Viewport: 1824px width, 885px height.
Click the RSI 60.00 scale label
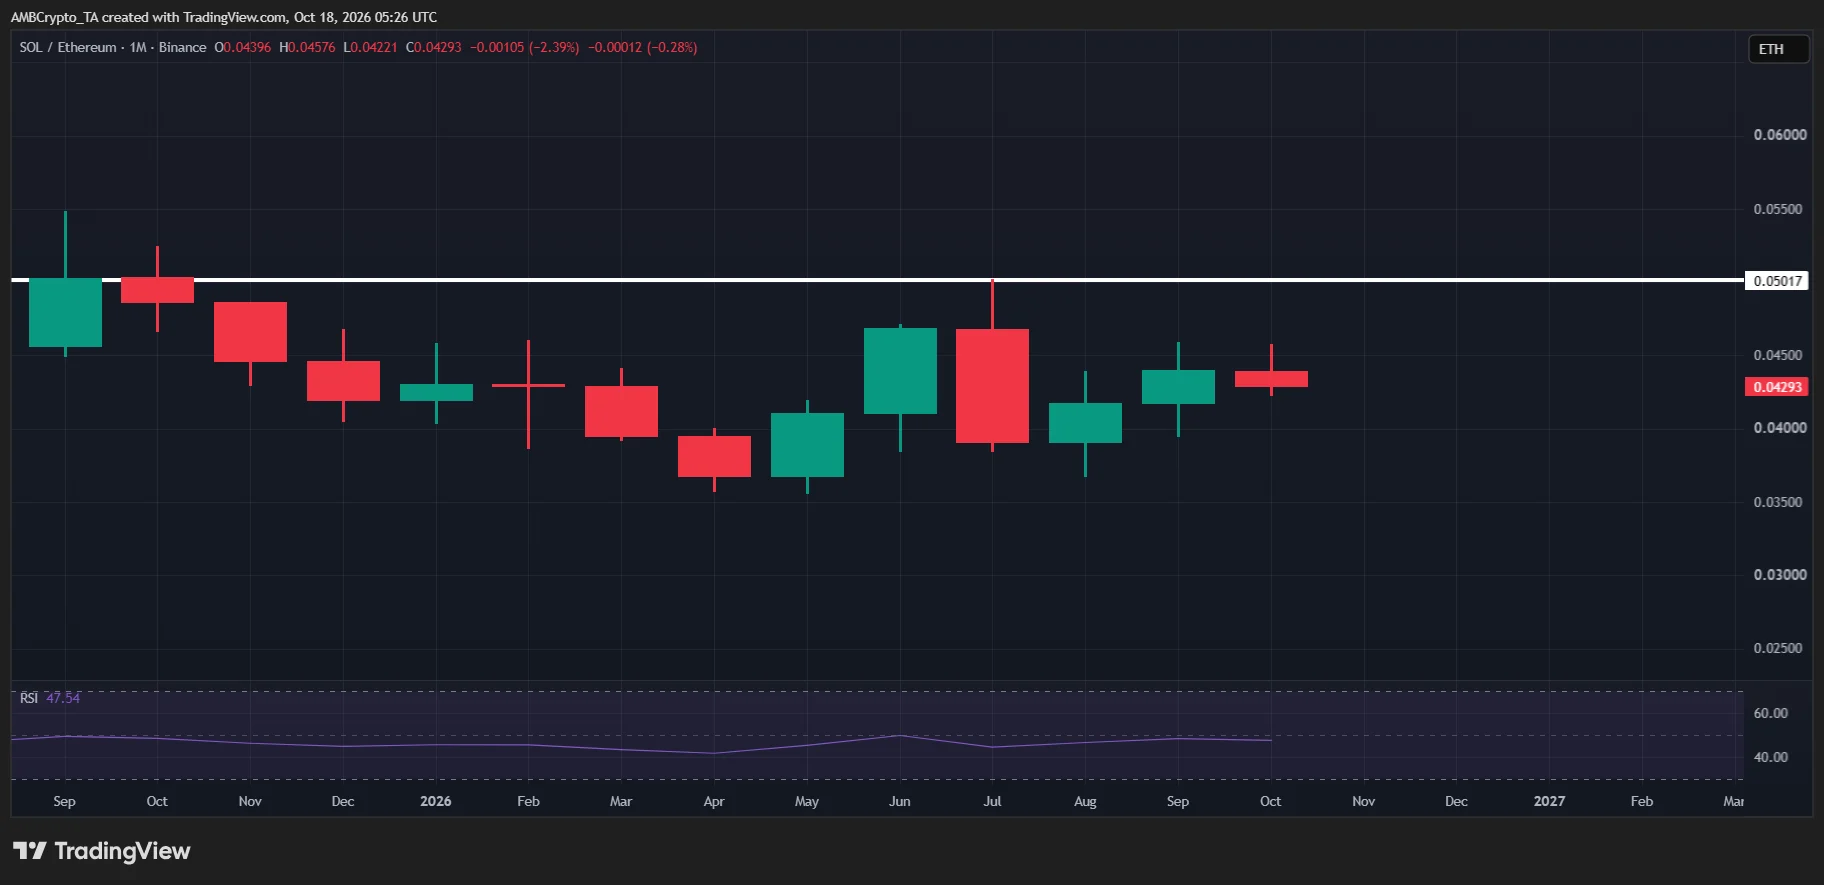click(1770, 713)
